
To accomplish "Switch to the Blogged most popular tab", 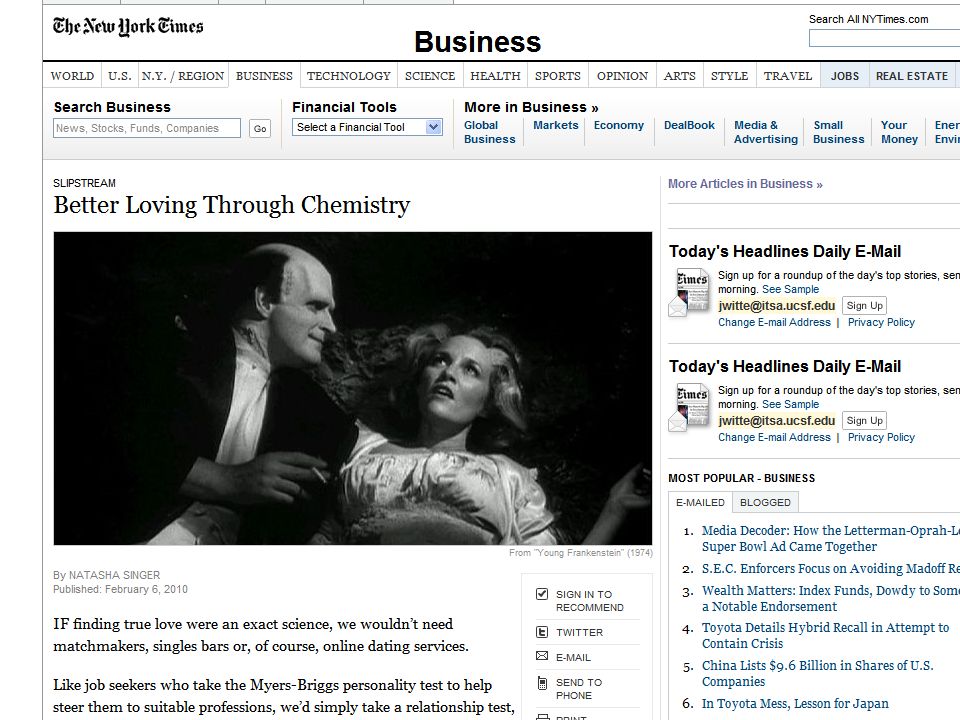I will coord(765,502).
